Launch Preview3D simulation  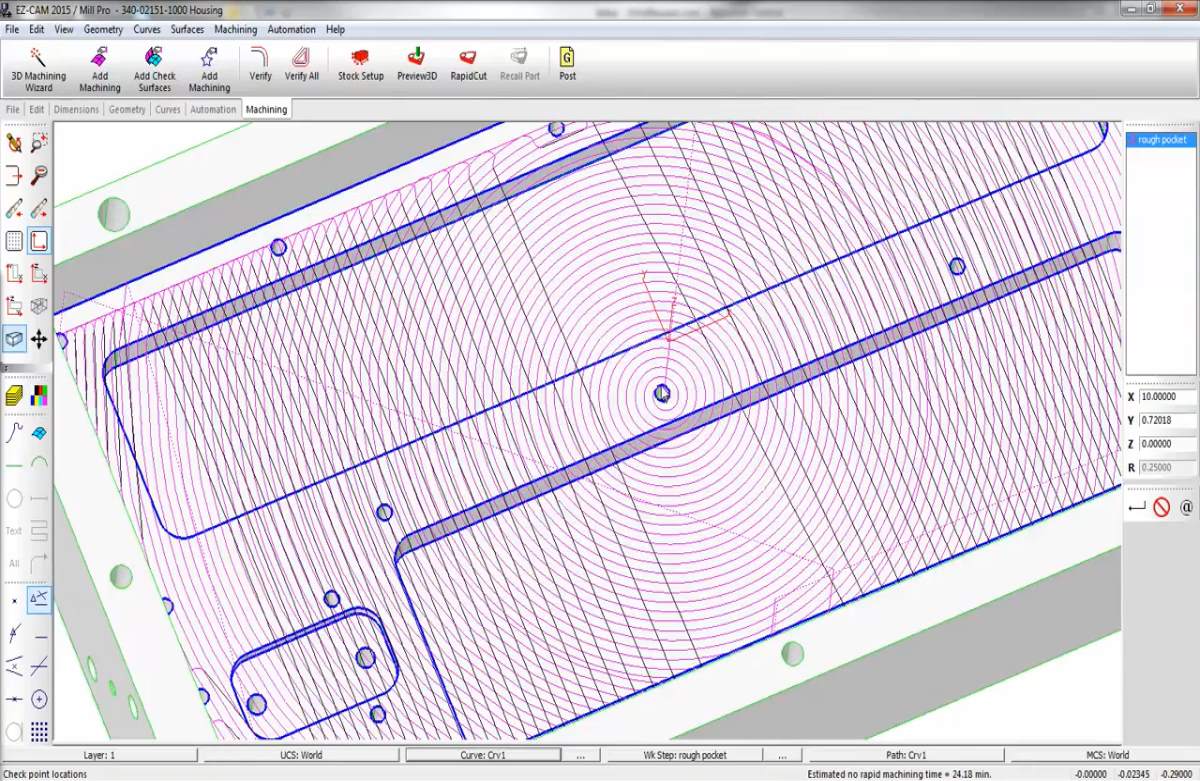coord(417,63)
